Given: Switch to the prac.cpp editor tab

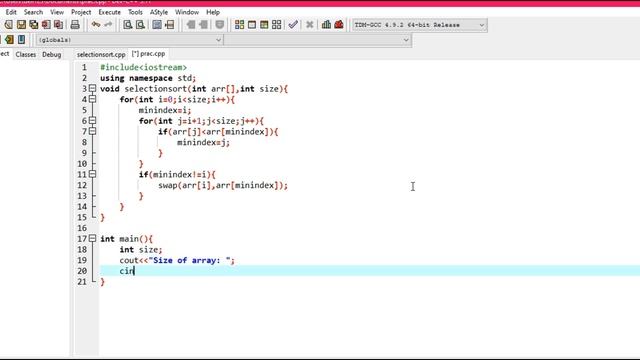Looking at the screenshot, I should click(149, 54).
